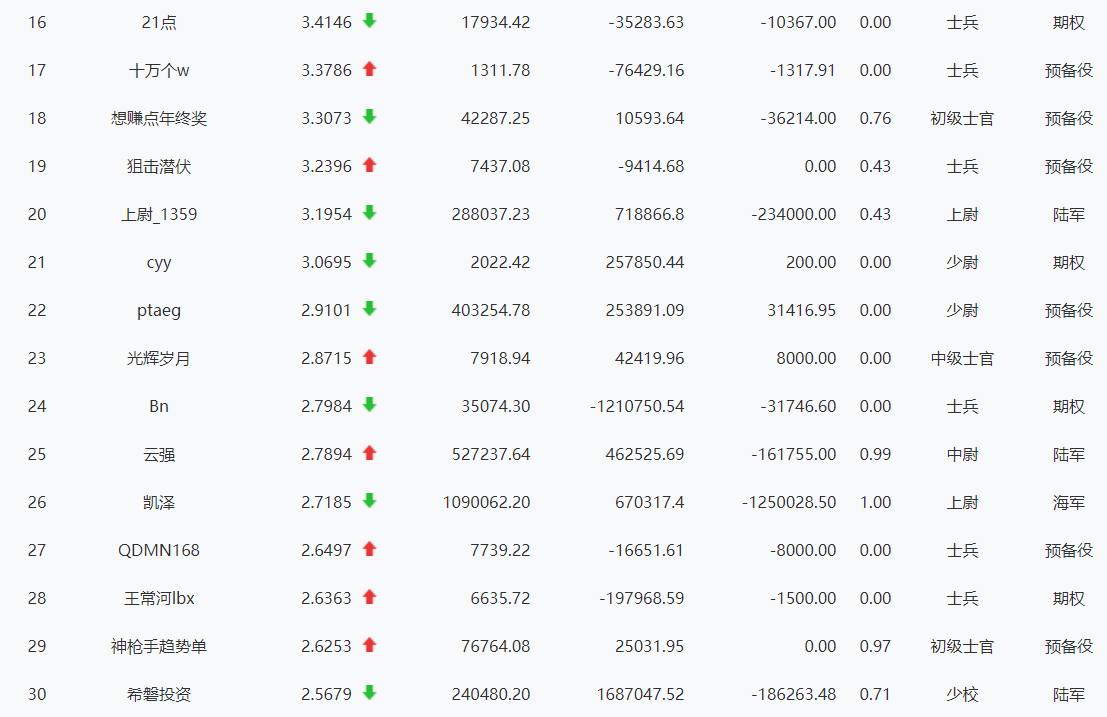The height and width of the screenshot is (717, 1107).
Task: Open 神枪手趋势单 trader name link
Action: pyautogui.click(x=159, y=646)
